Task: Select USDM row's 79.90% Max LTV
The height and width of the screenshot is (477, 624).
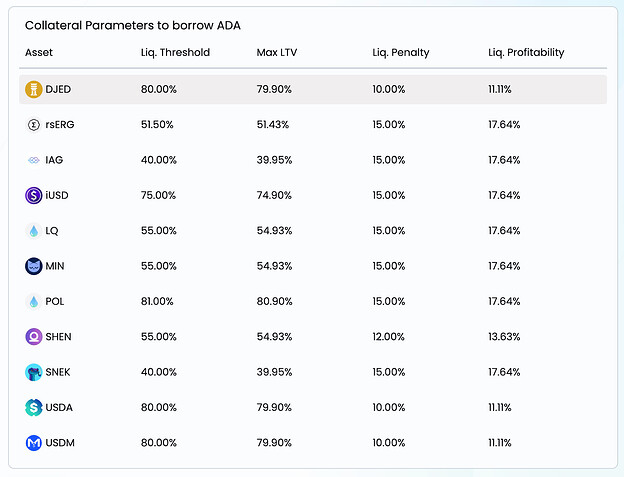Action: point(274,442)
